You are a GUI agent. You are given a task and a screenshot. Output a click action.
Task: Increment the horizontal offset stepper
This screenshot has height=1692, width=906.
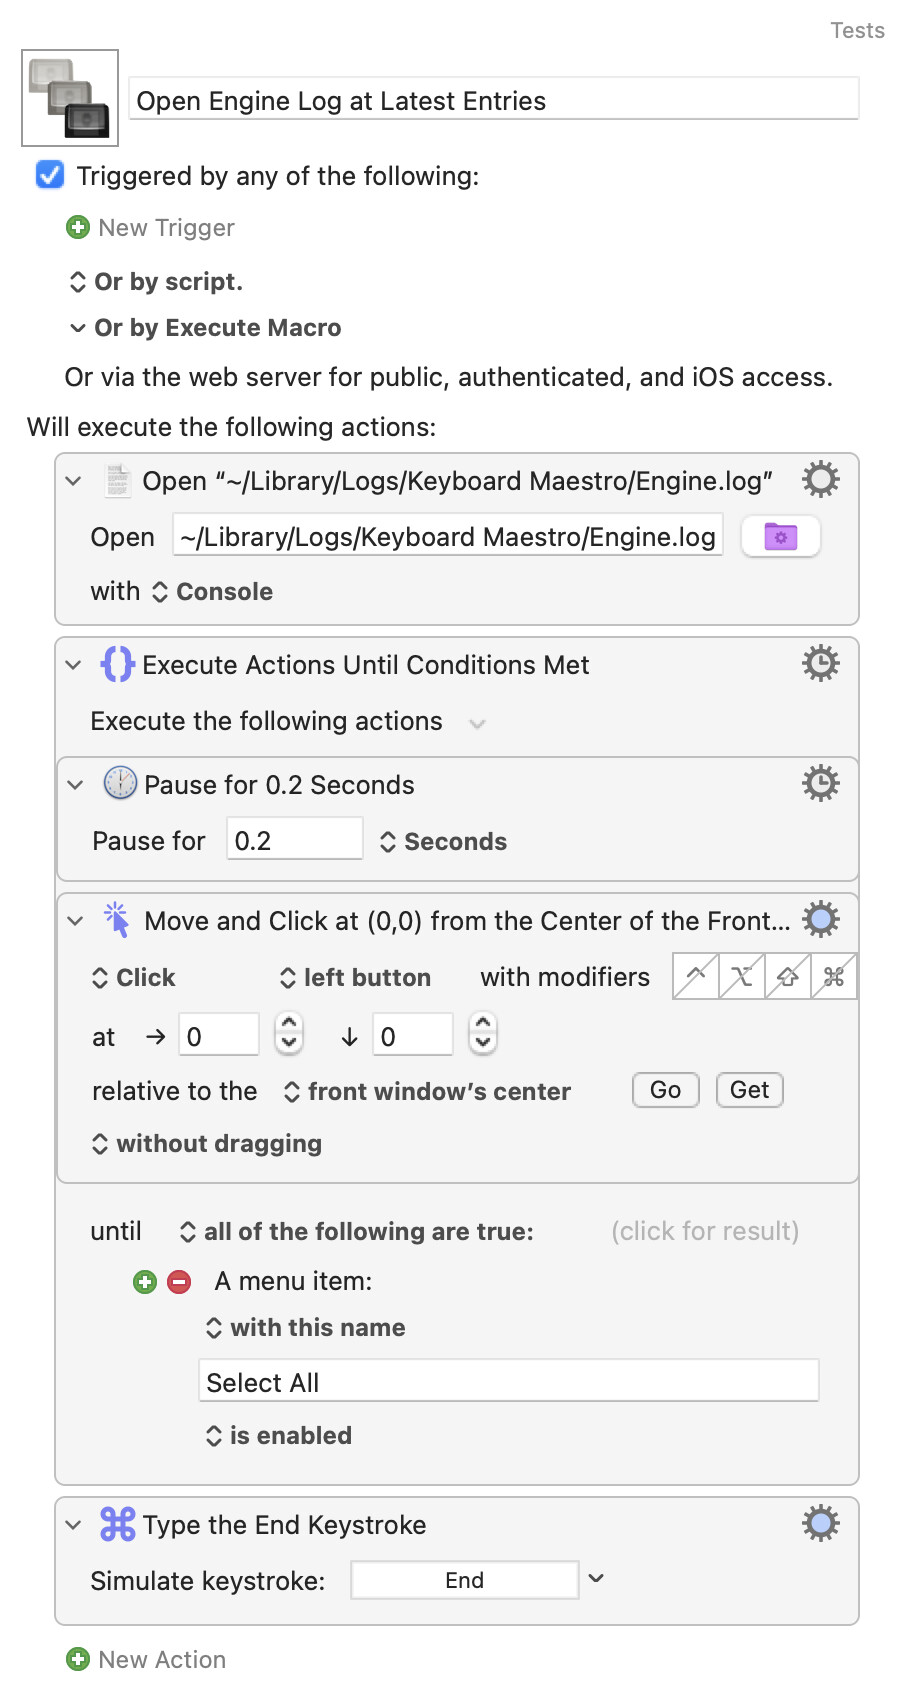click(289, 1024)
